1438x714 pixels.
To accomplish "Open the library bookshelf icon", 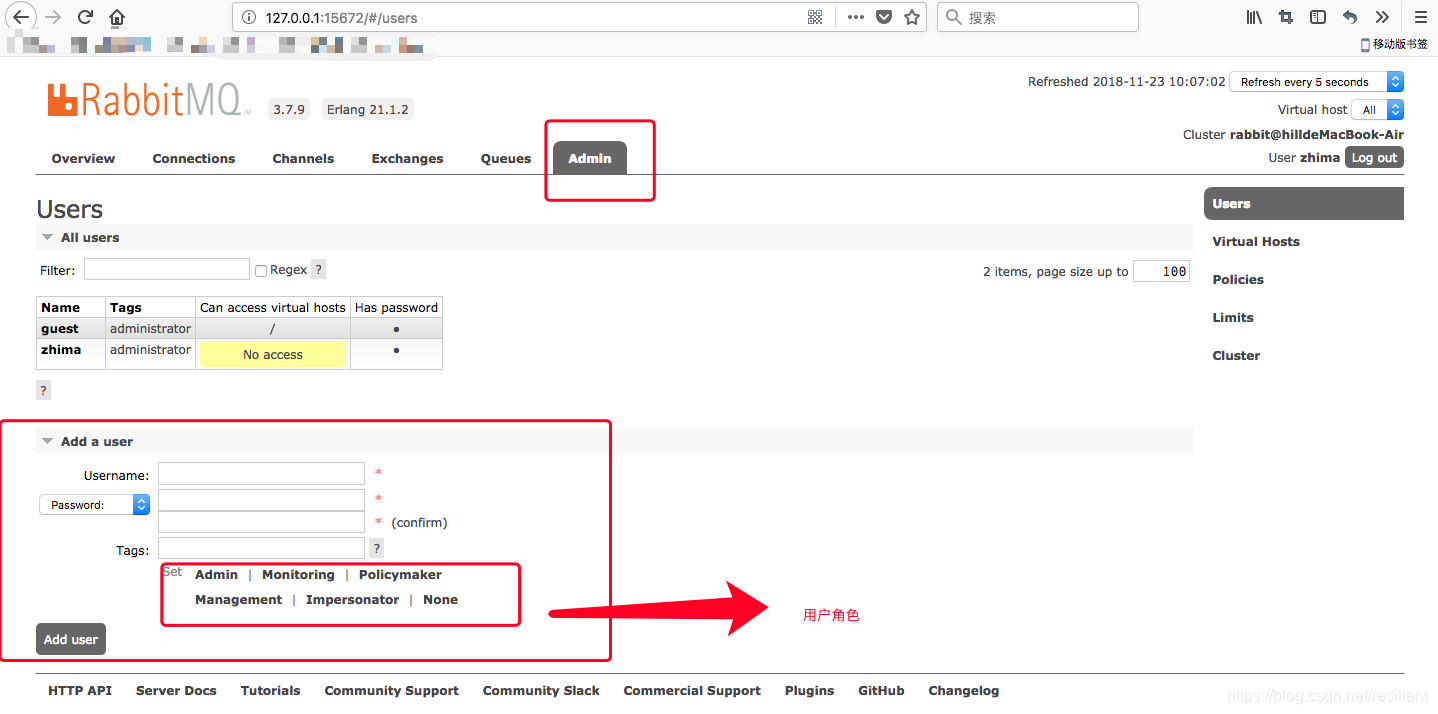I will [x=1254, y=17].
